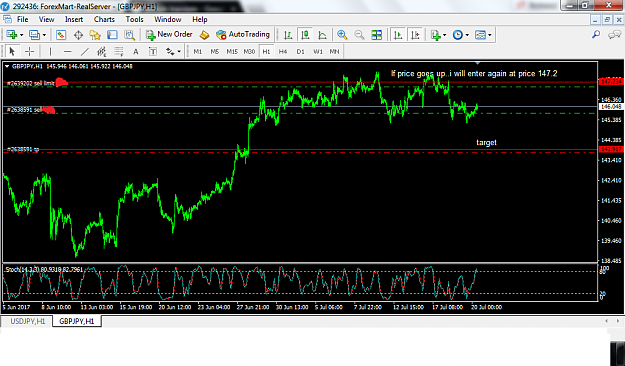Select the Cursor arrow tool
Screen dimensions: 625x366
click(12, 51)
